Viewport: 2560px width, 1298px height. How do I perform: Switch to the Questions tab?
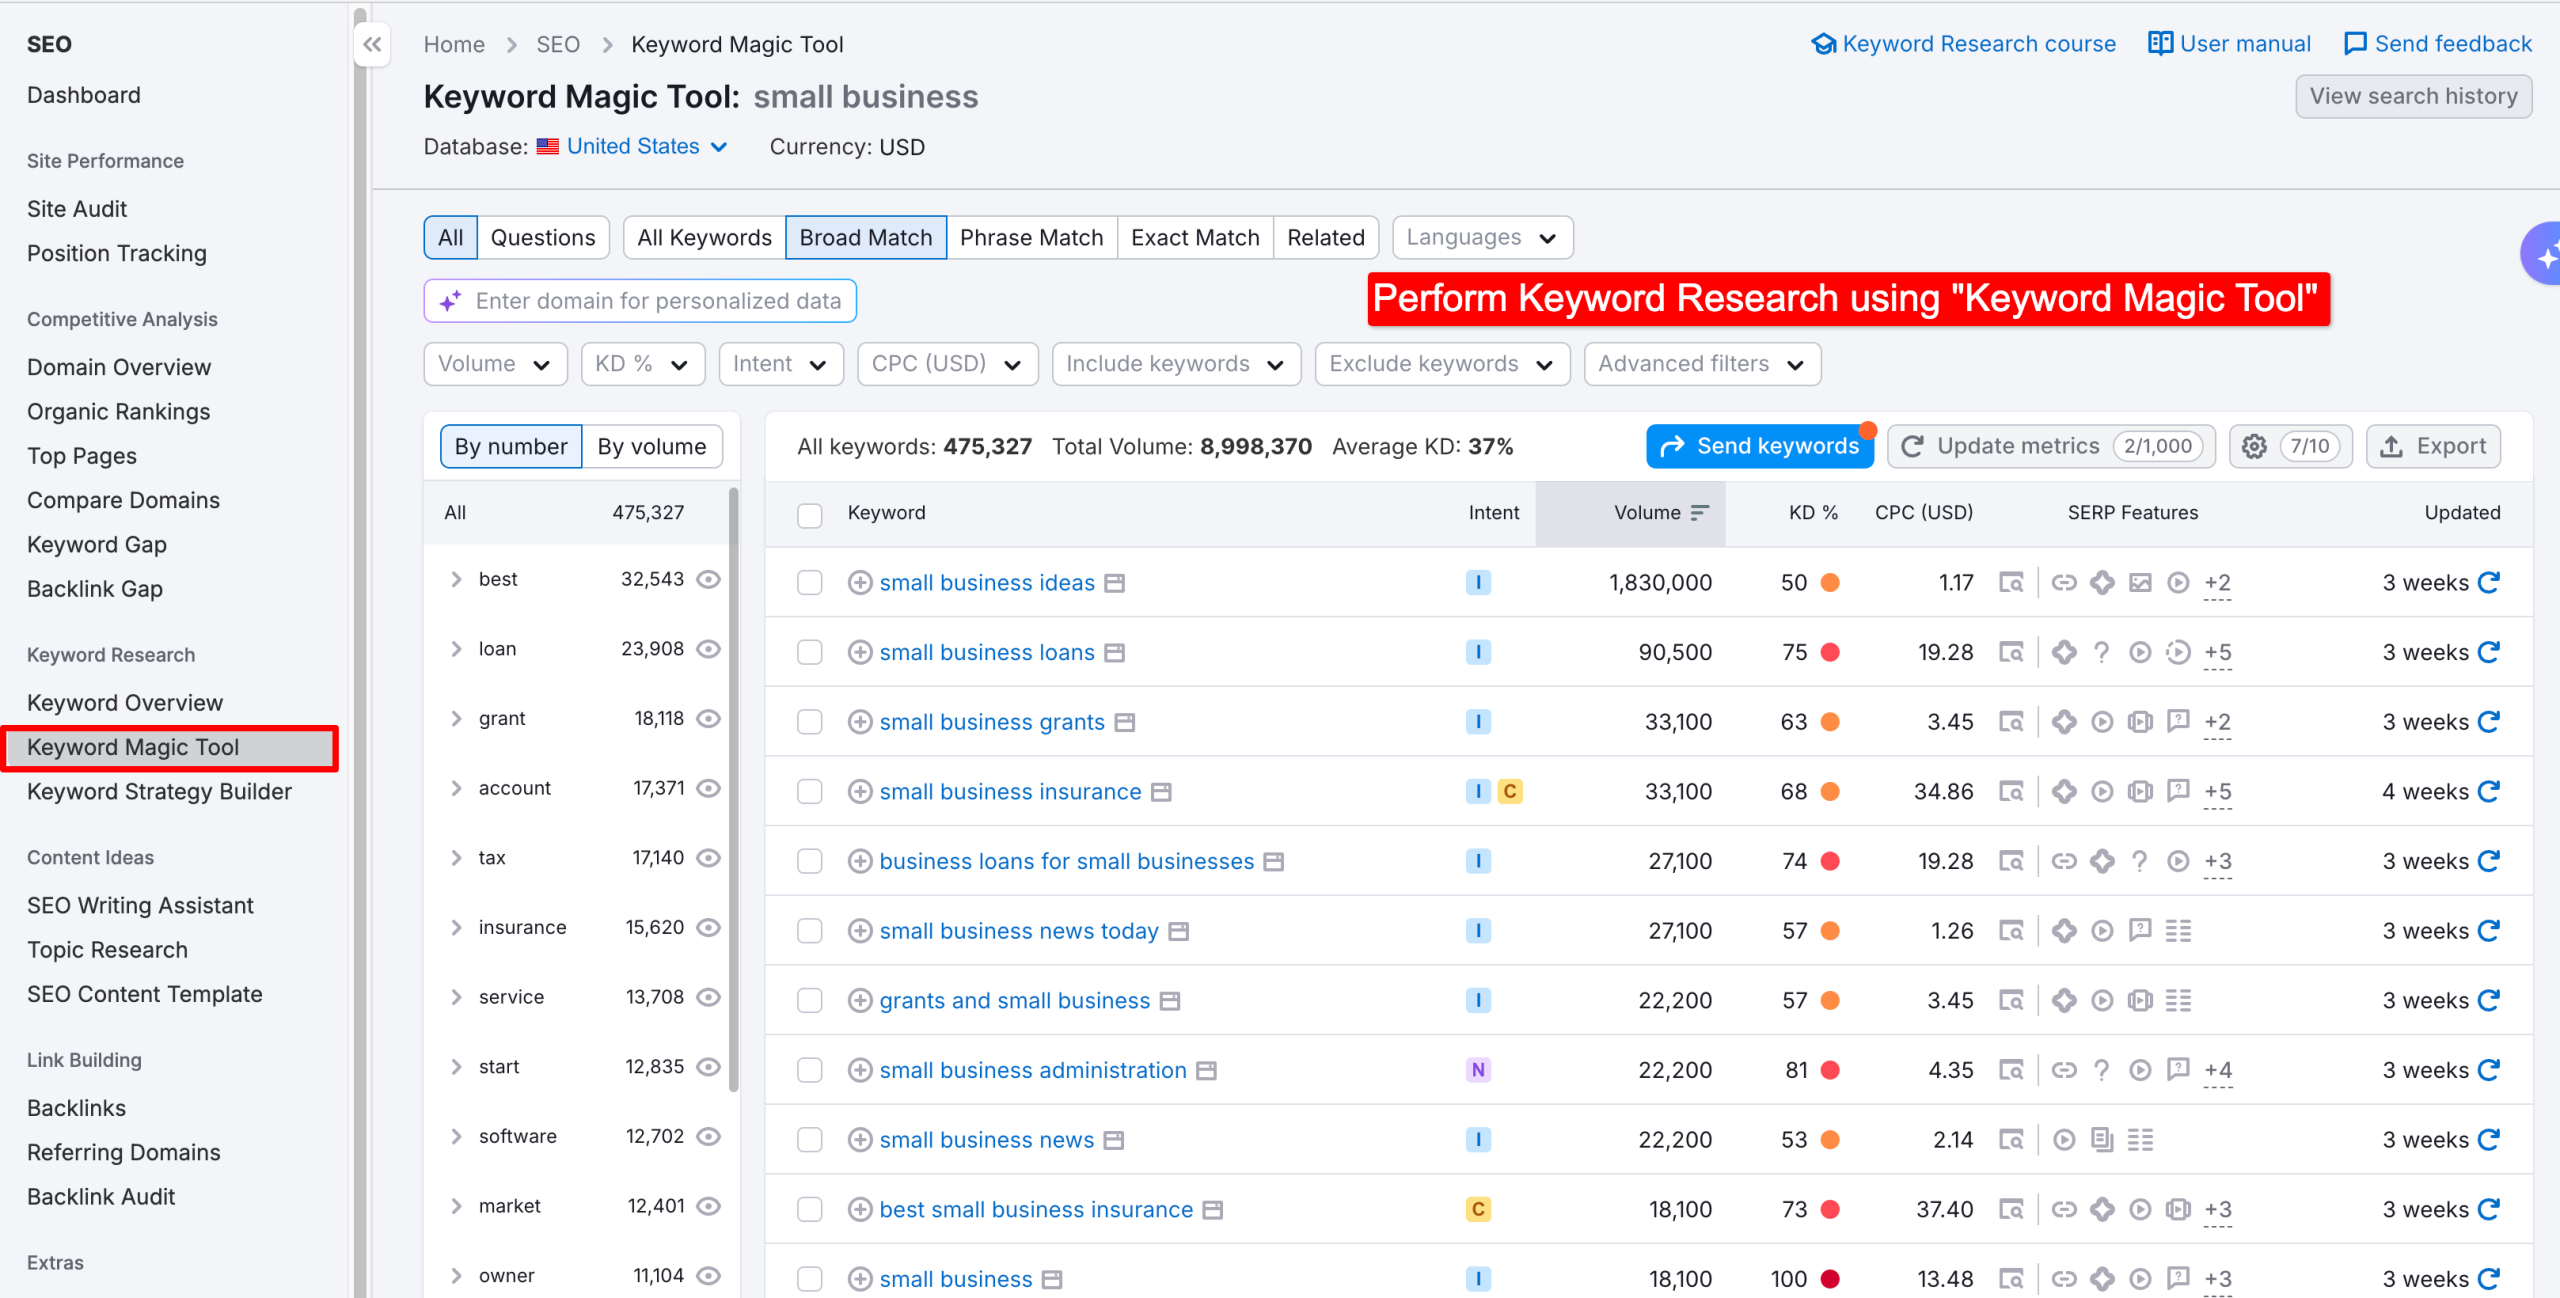tap(543, 237)
